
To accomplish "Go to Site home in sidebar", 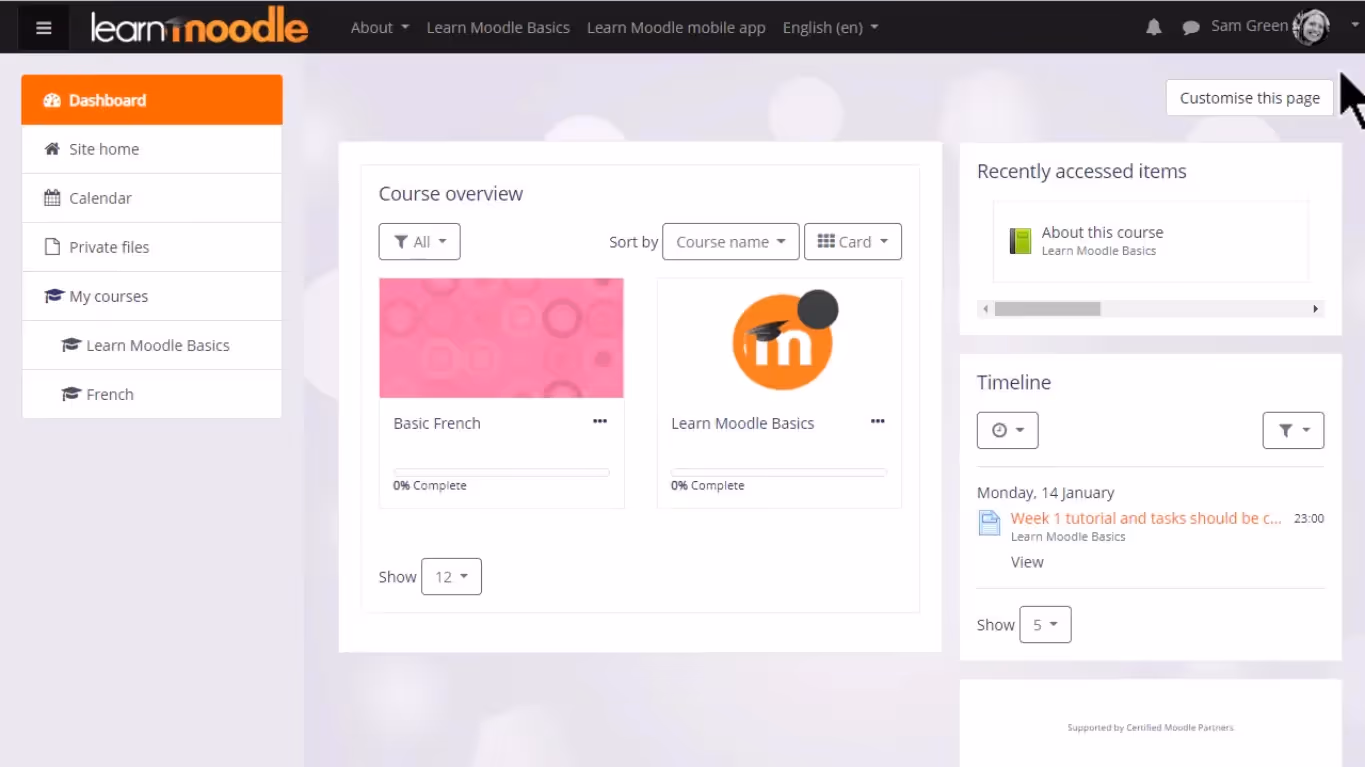I will [152, 149].
